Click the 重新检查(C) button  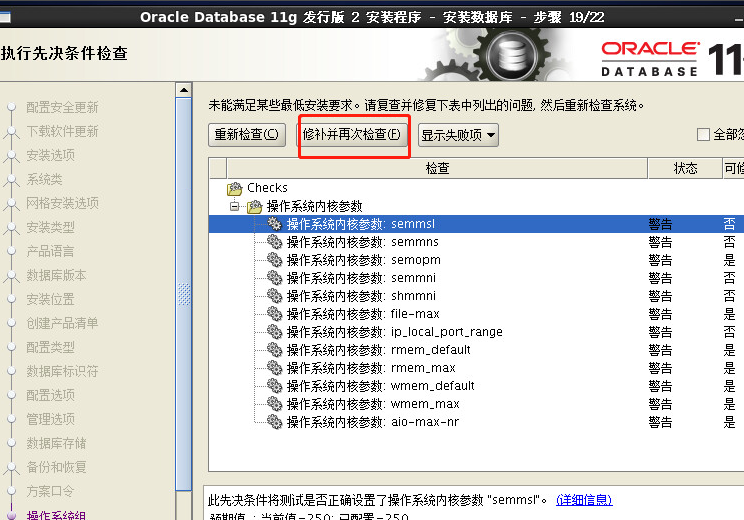pyautogui.click(x=247, y=135)
